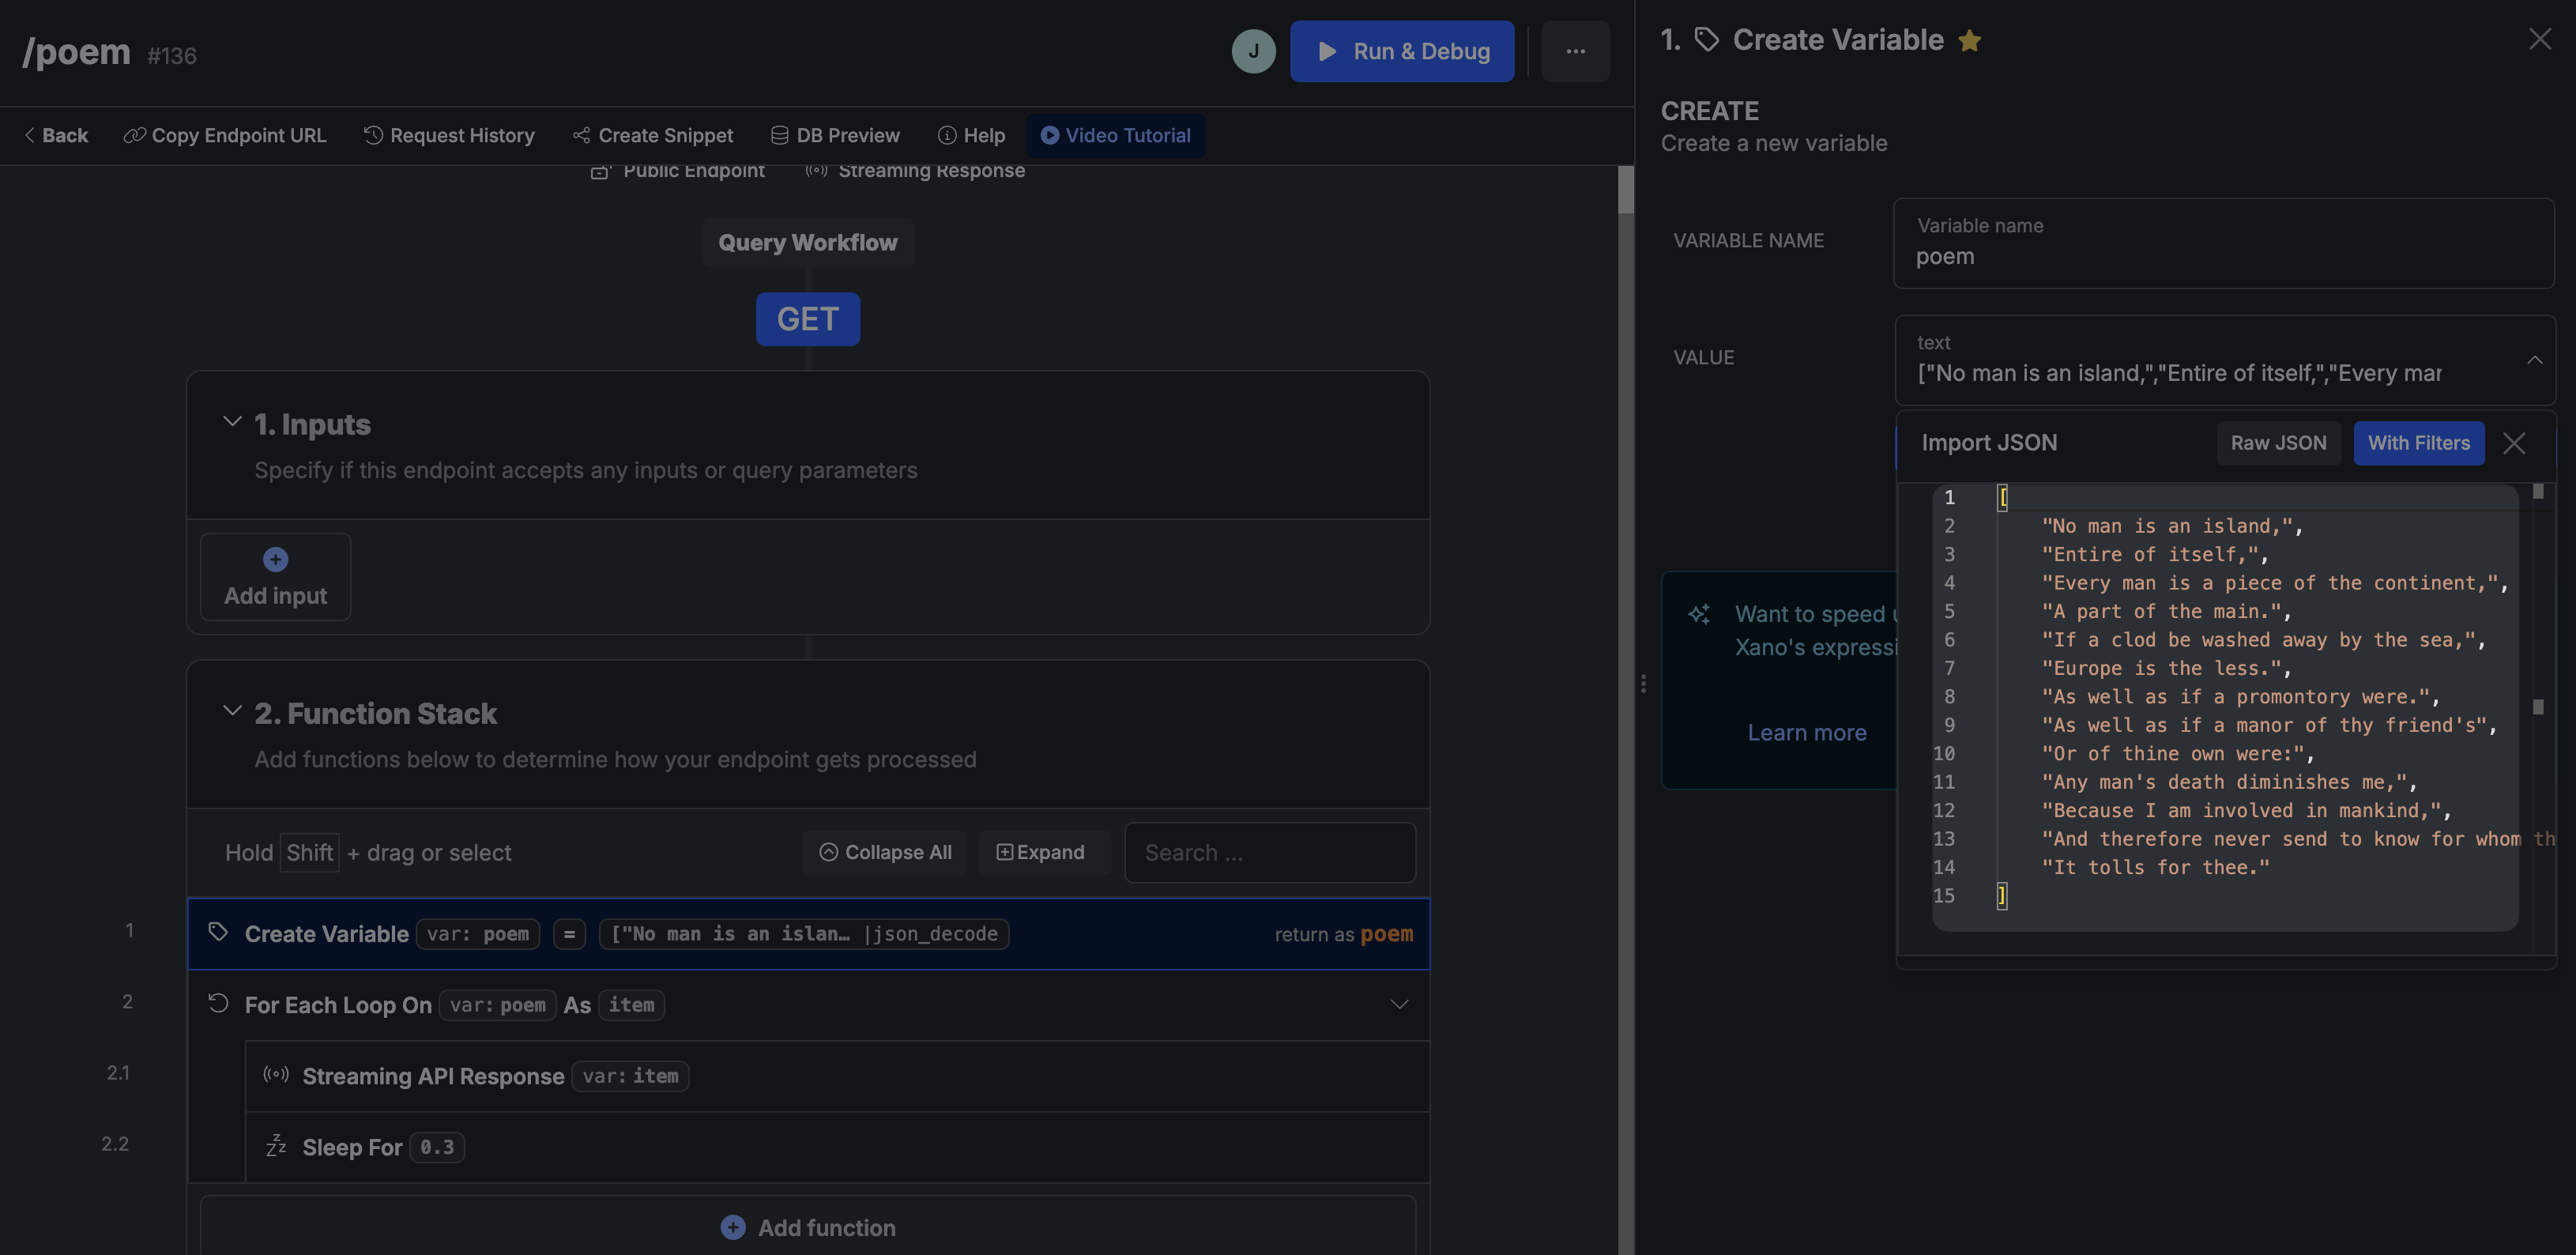Screen dimensions: 2576x1255
Task: Click the star favorite icon beside Create Variable
Action: [1969, 40]
